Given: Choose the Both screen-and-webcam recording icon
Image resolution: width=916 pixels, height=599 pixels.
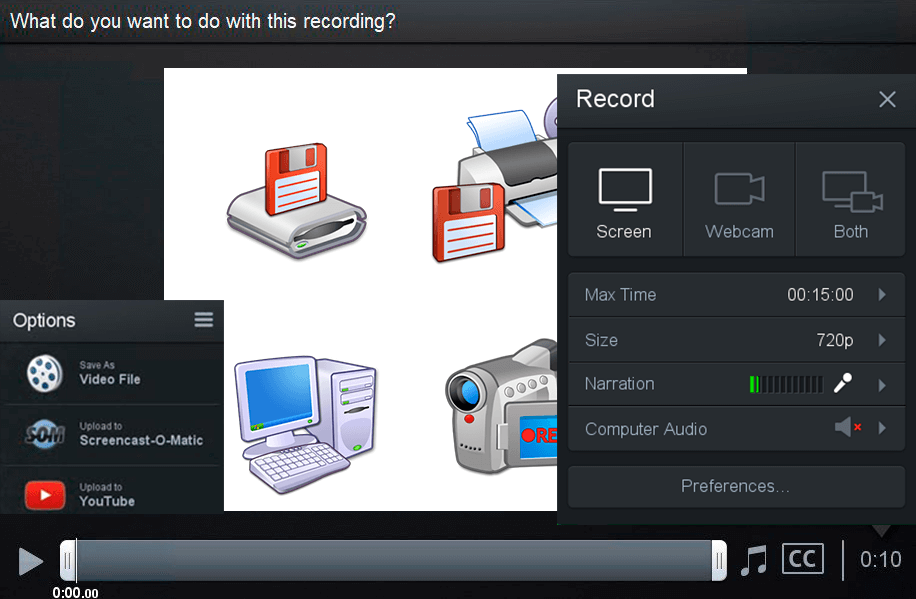Looking at the screenshot, I should [x=849, y=190].
